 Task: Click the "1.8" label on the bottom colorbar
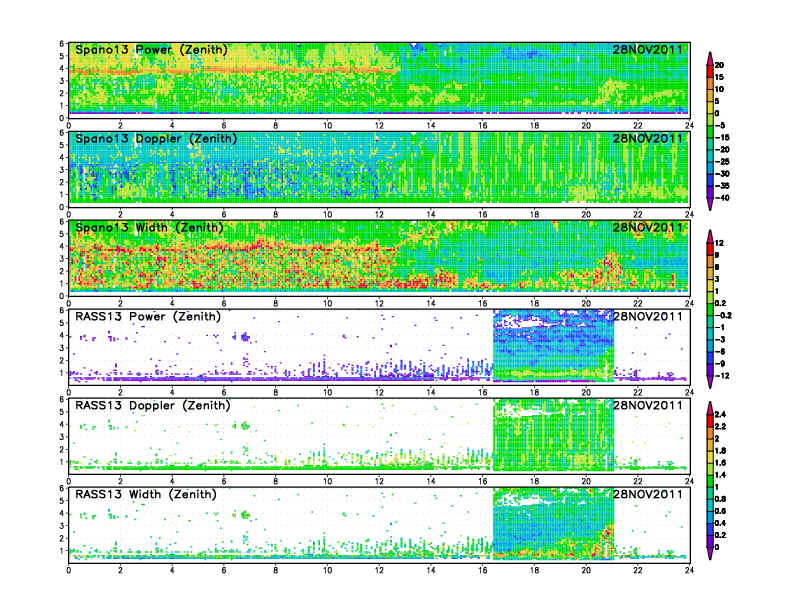coord(721,451)
